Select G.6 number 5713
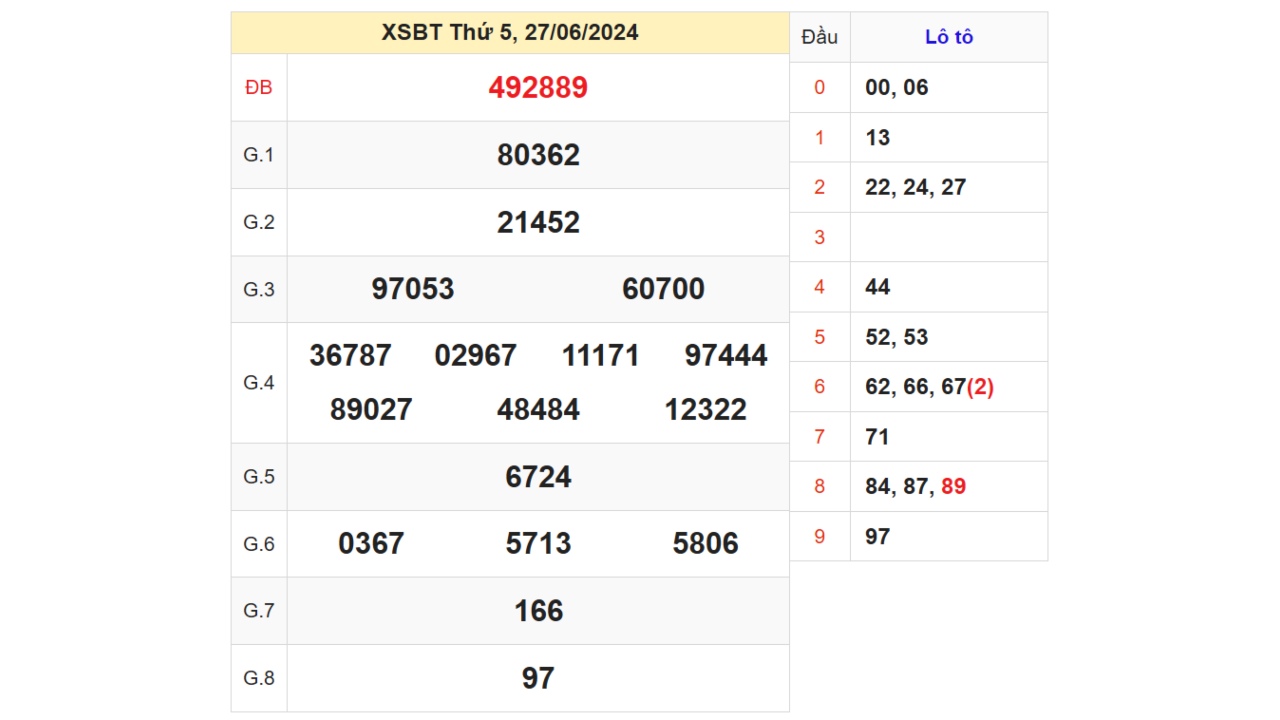 coord(538,543)
